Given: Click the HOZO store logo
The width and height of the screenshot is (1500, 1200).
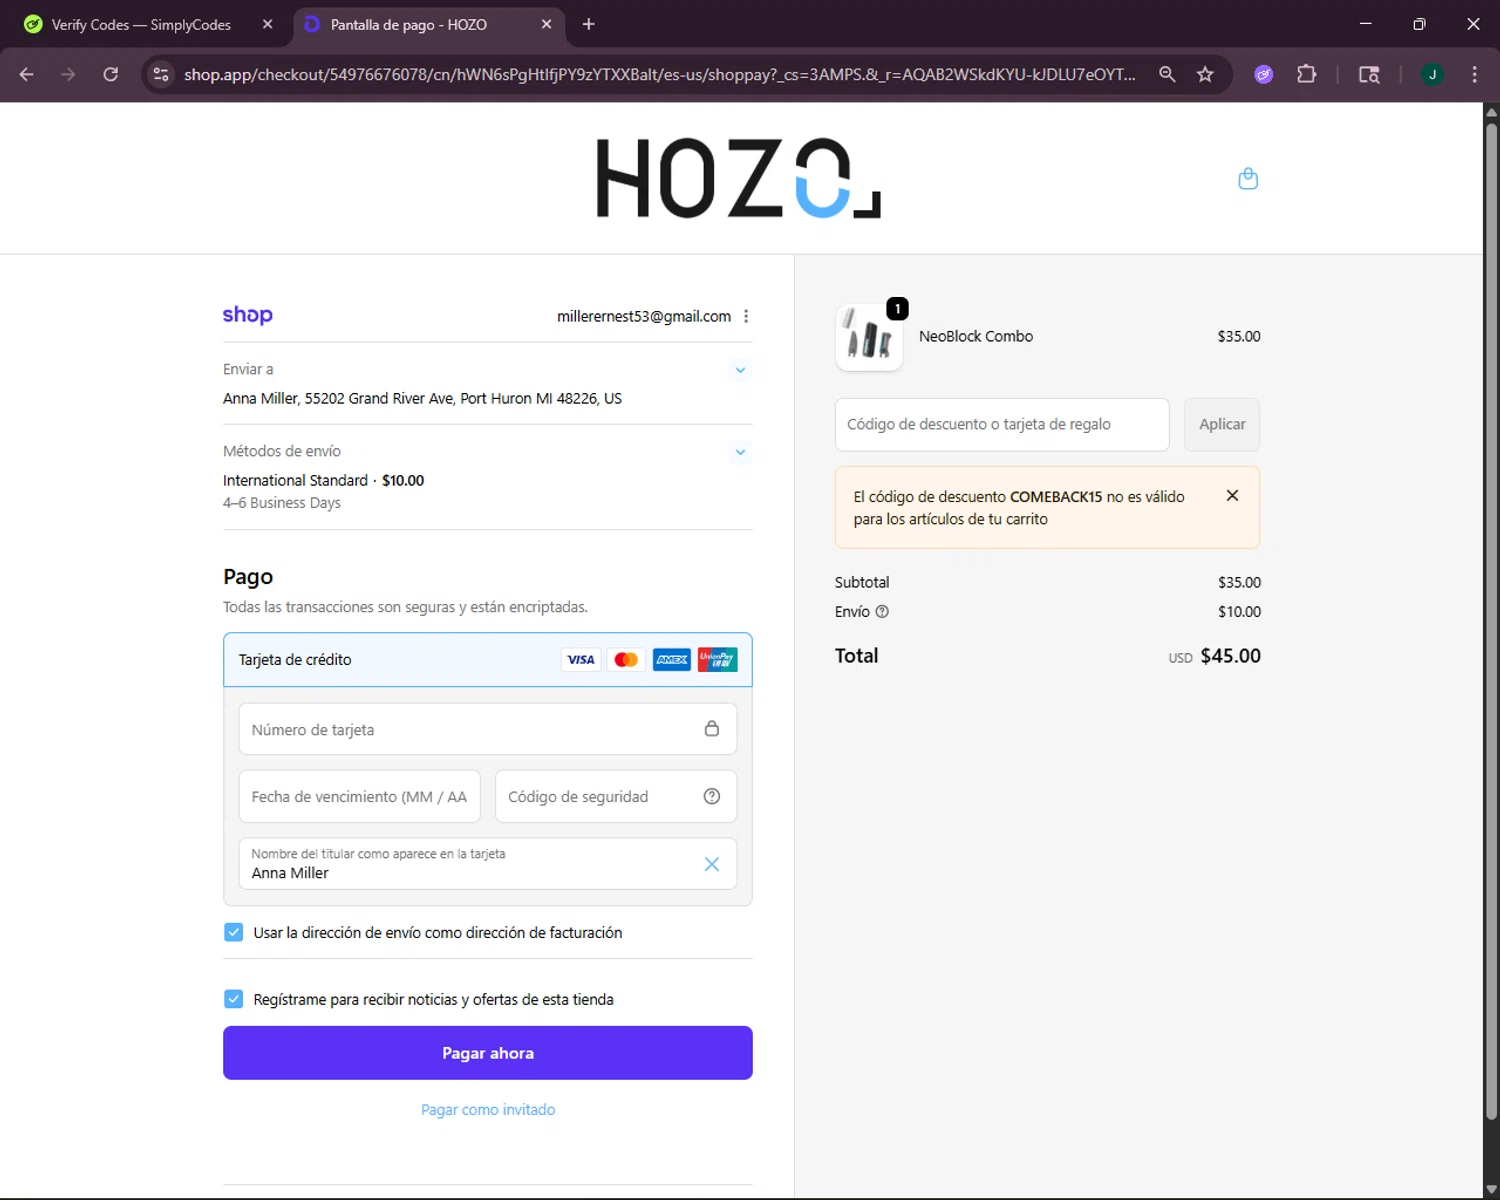Looking at the screenshot, I should point(739,178).
